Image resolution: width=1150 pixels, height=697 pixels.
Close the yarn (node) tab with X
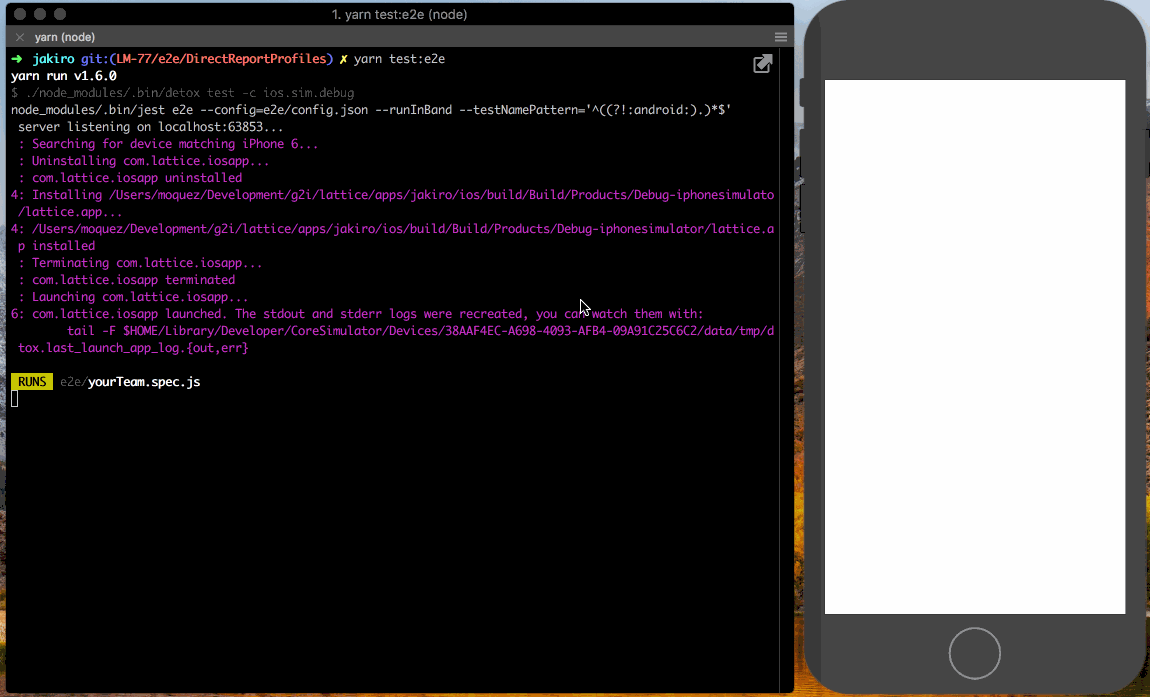tap(19, 37)
